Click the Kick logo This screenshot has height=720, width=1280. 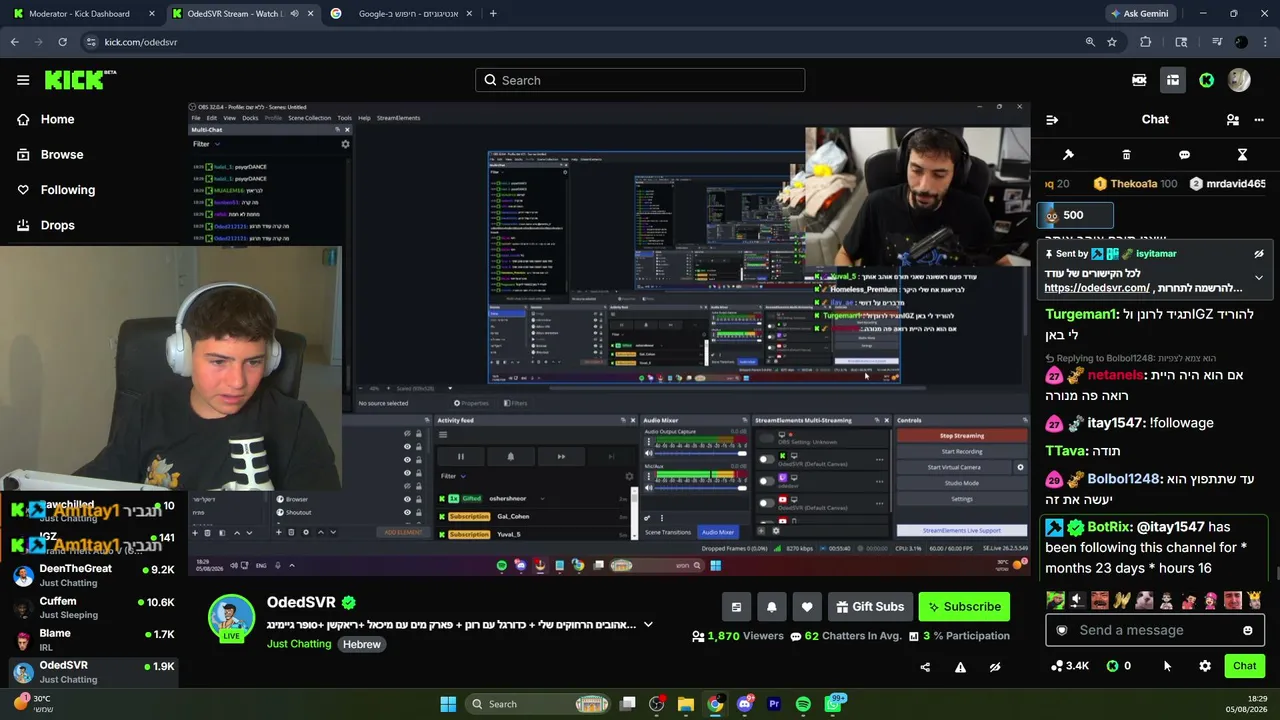point(81,80)
